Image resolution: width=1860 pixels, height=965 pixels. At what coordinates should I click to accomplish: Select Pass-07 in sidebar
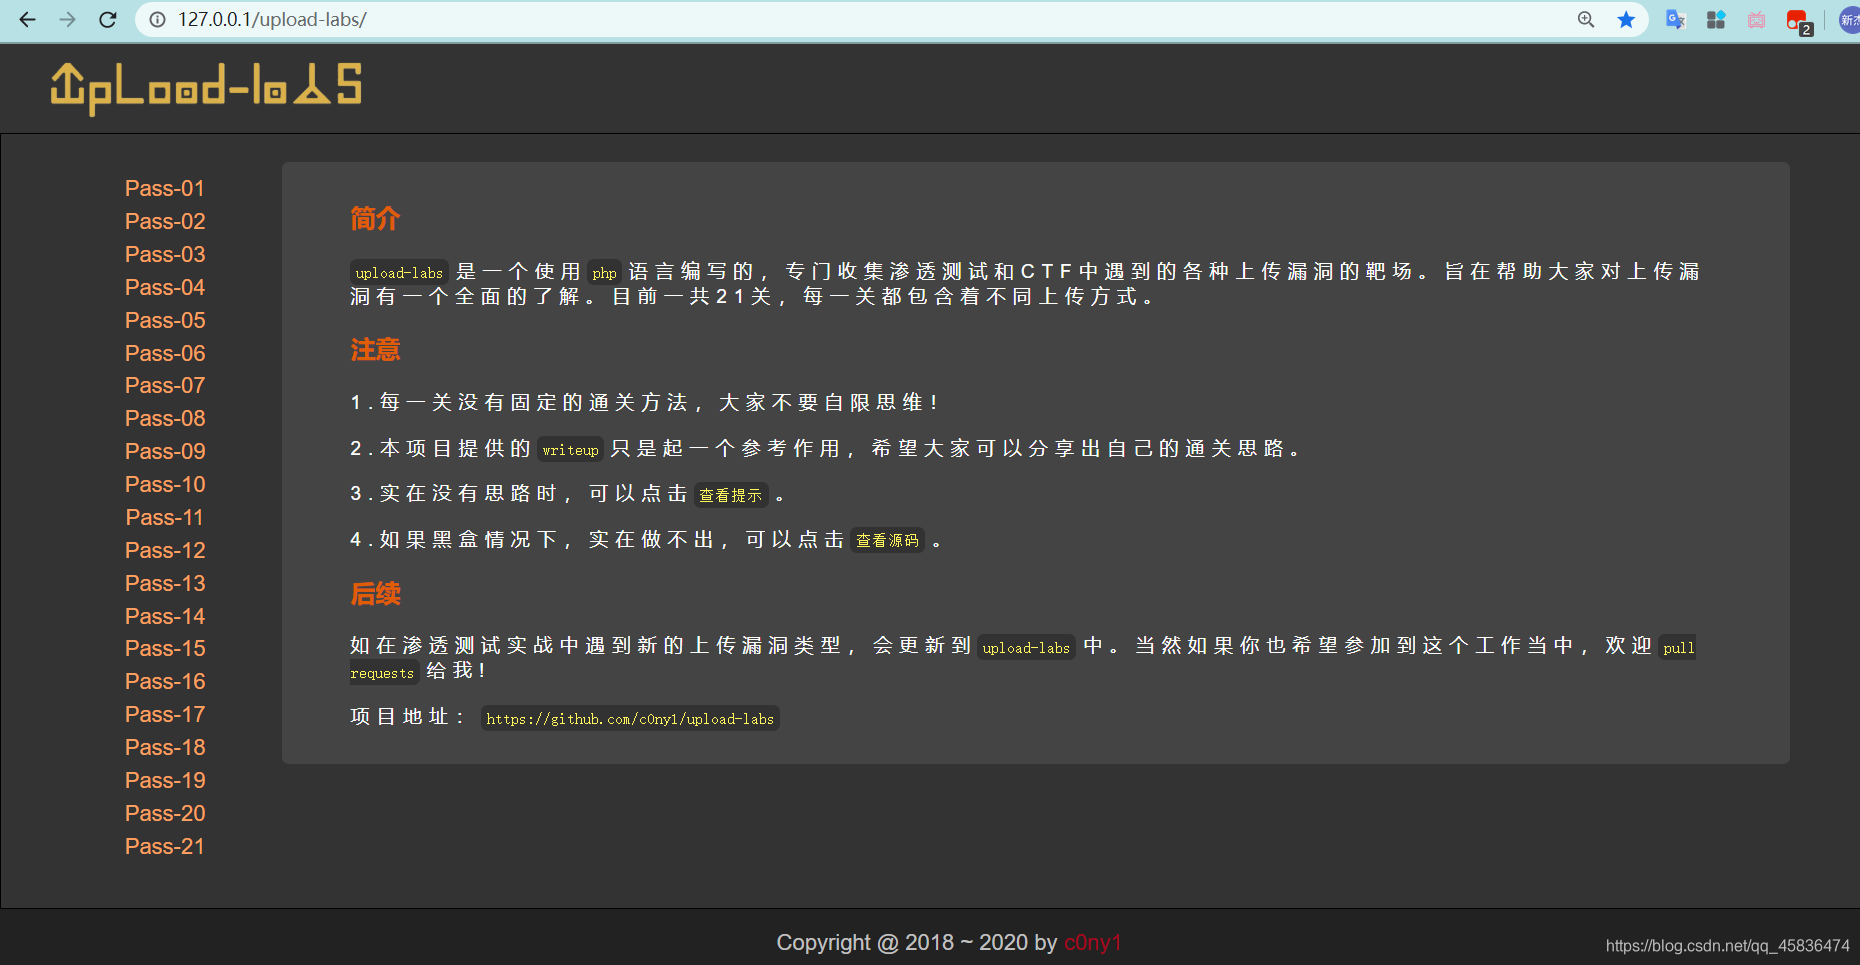[165, 385]
